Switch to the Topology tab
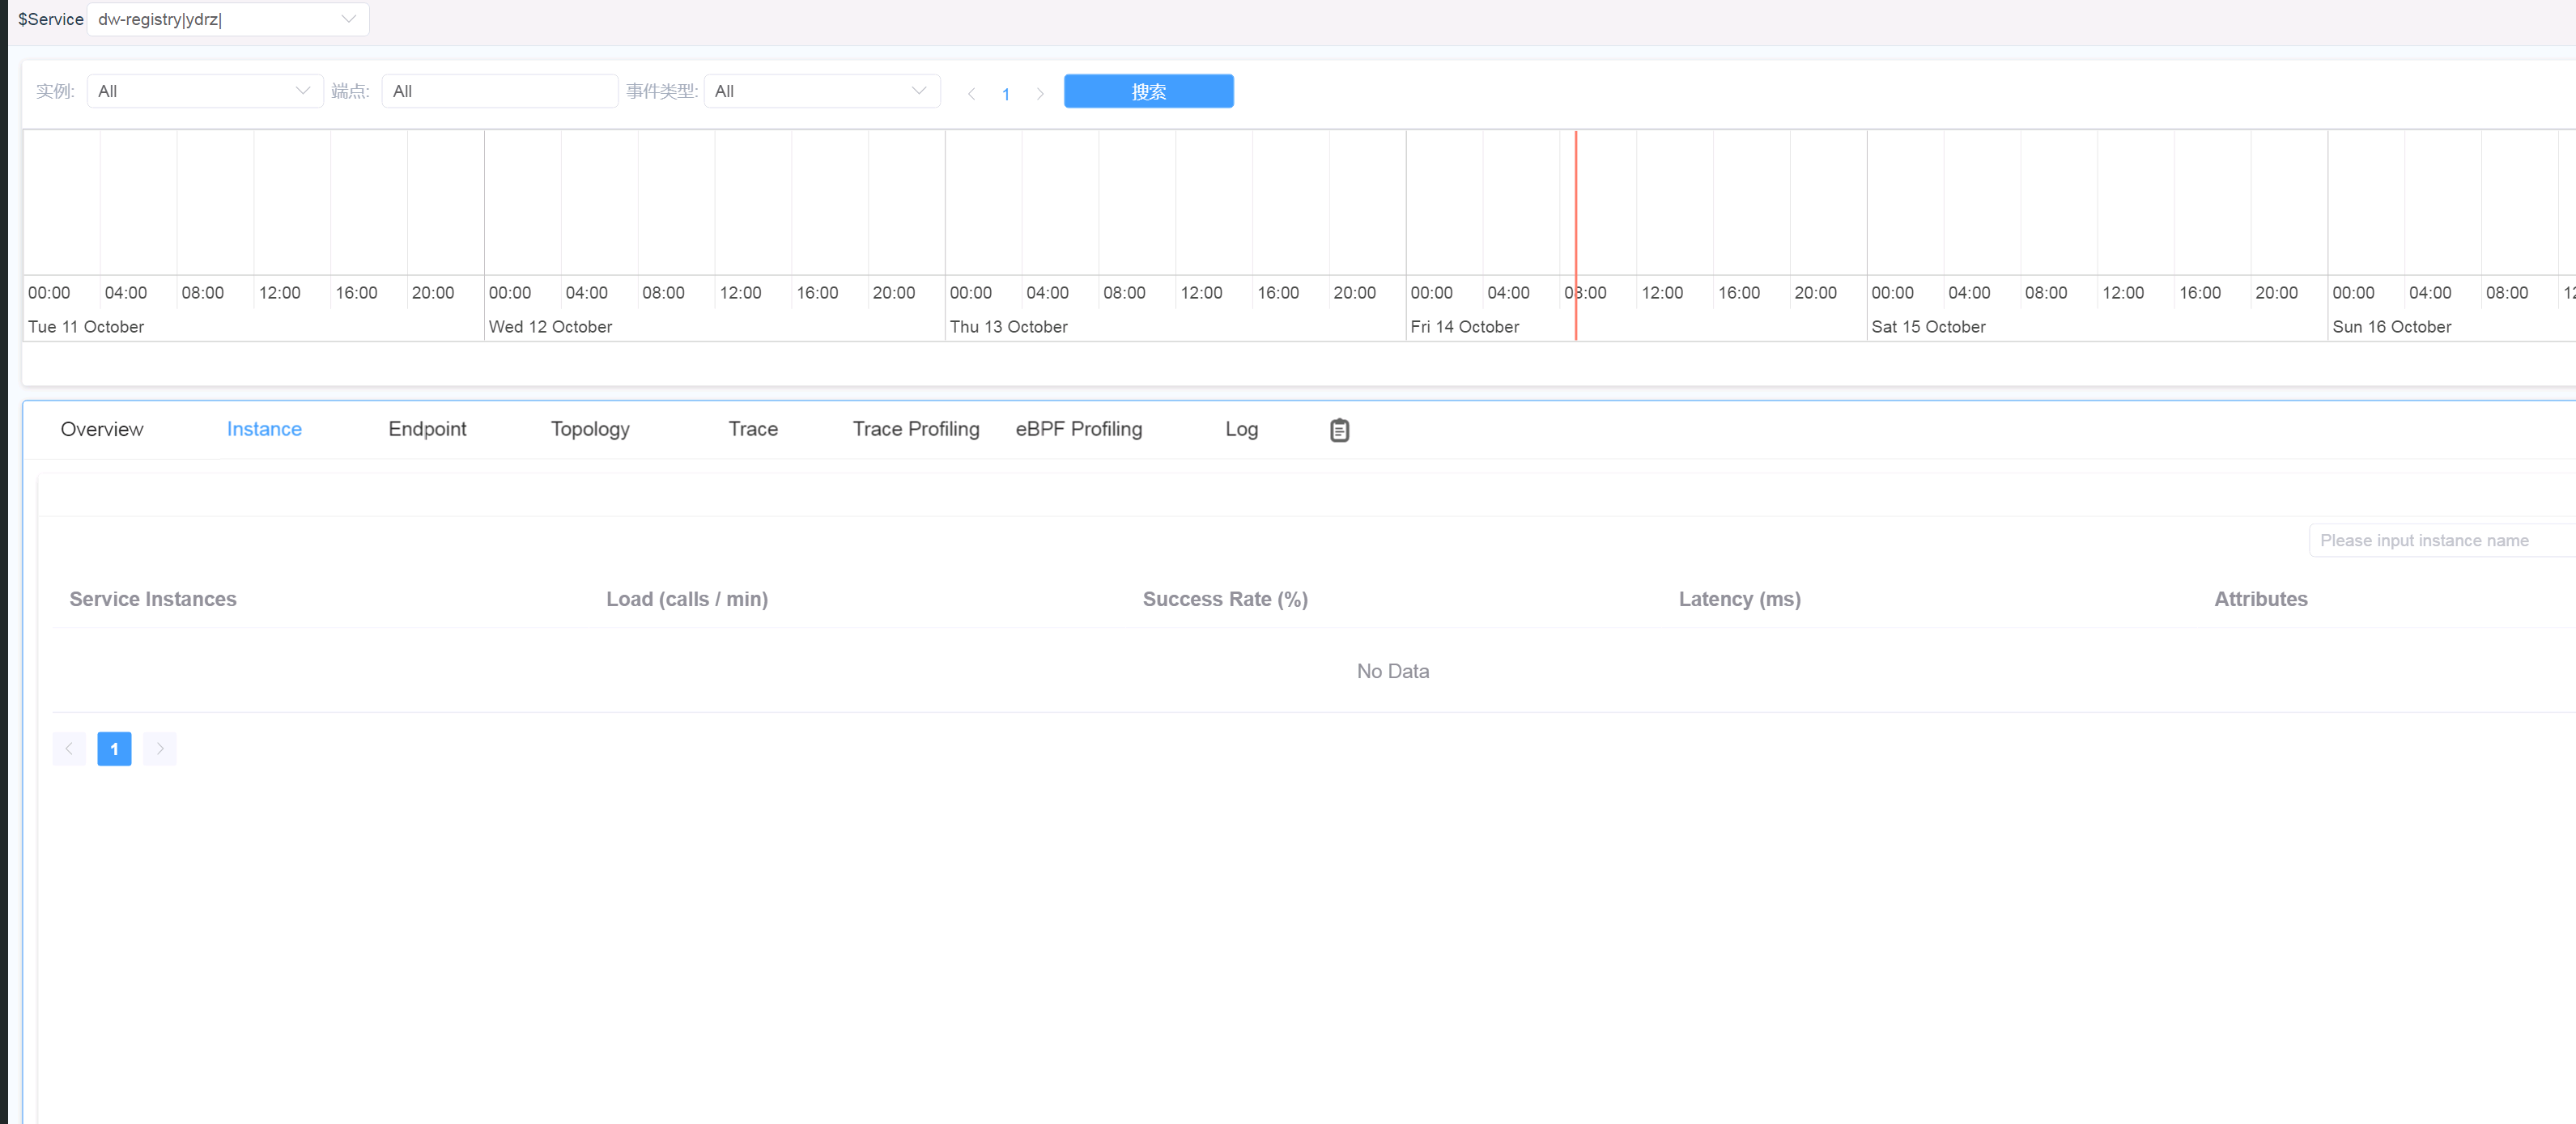The height and width of the screenshot is (1124, 2576). click(x=590, y=429)
